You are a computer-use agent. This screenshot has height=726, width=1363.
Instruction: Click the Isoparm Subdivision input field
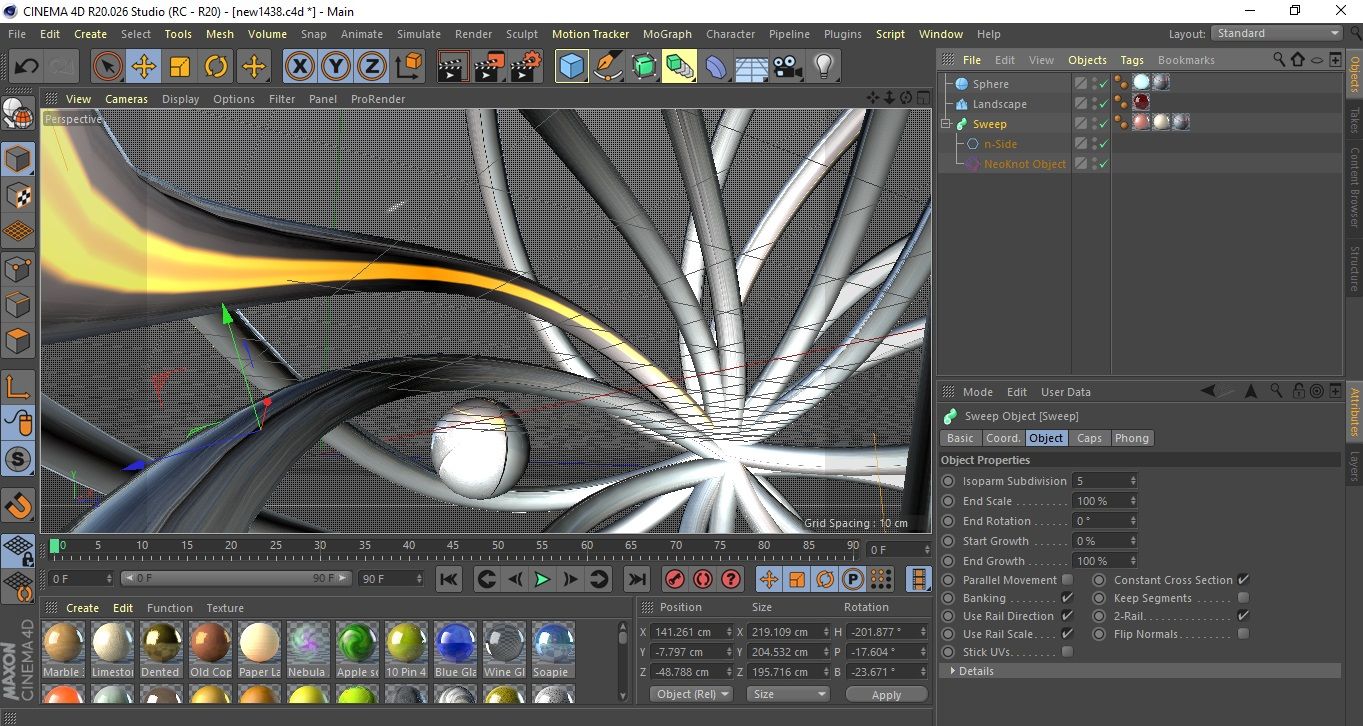tap(1100, 481)
